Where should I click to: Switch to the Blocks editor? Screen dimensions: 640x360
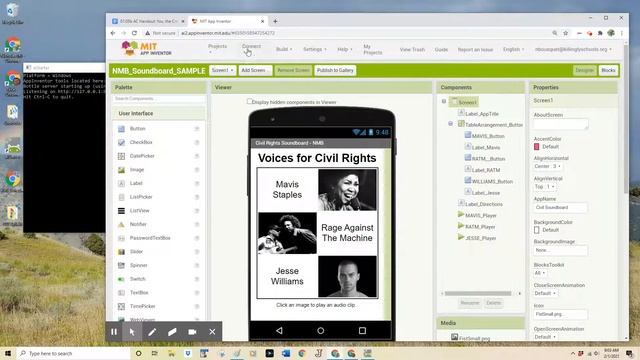tap(608, 71)
